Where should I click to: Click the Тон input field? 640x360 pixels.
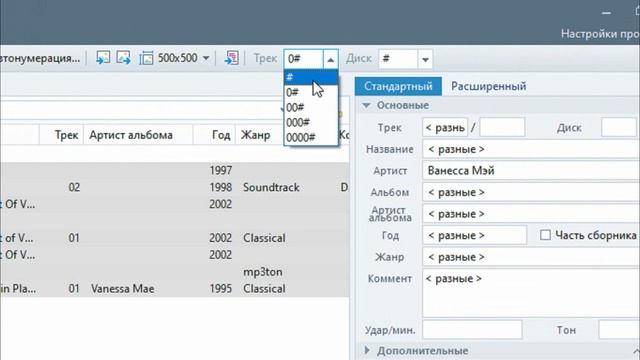(x=619, y=330)
